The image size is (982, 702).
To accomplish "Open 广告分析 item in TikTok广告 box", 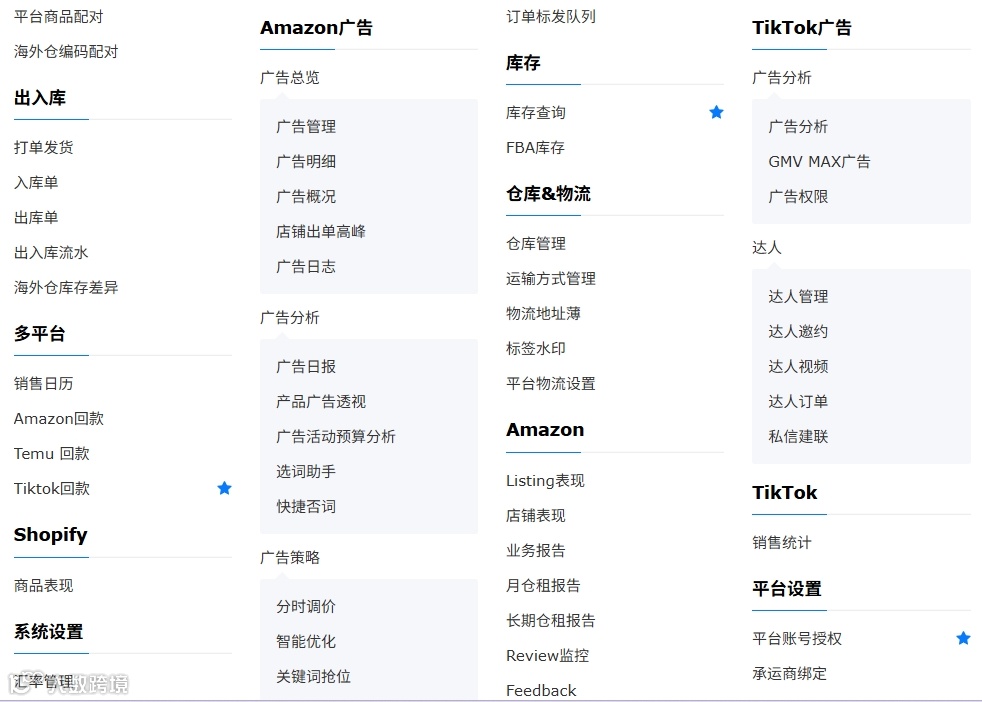I will click(798, 126).
